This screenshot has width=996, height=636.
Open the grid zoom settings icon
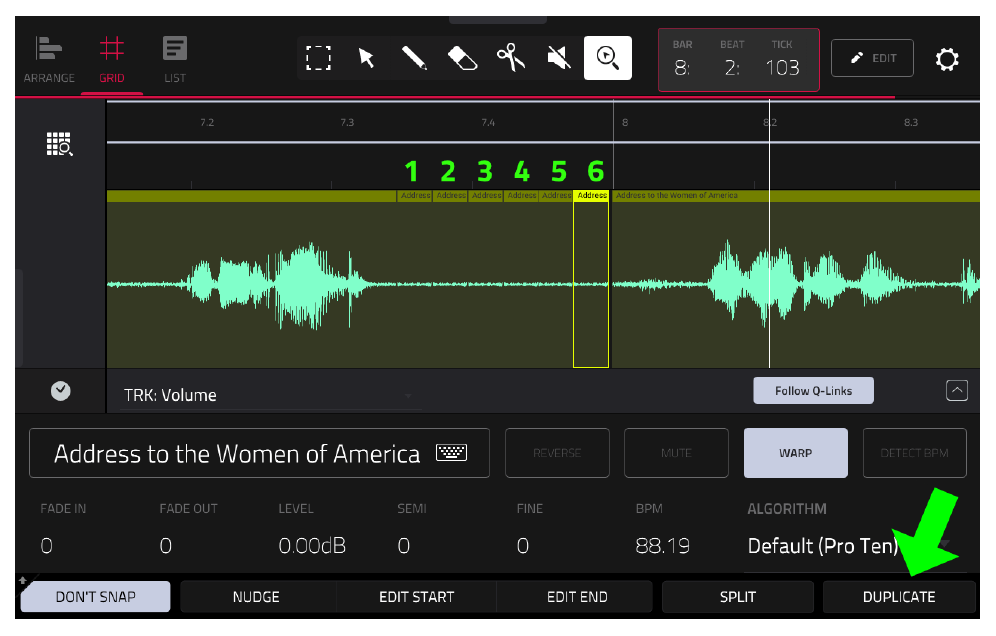(x=60, y=144)
